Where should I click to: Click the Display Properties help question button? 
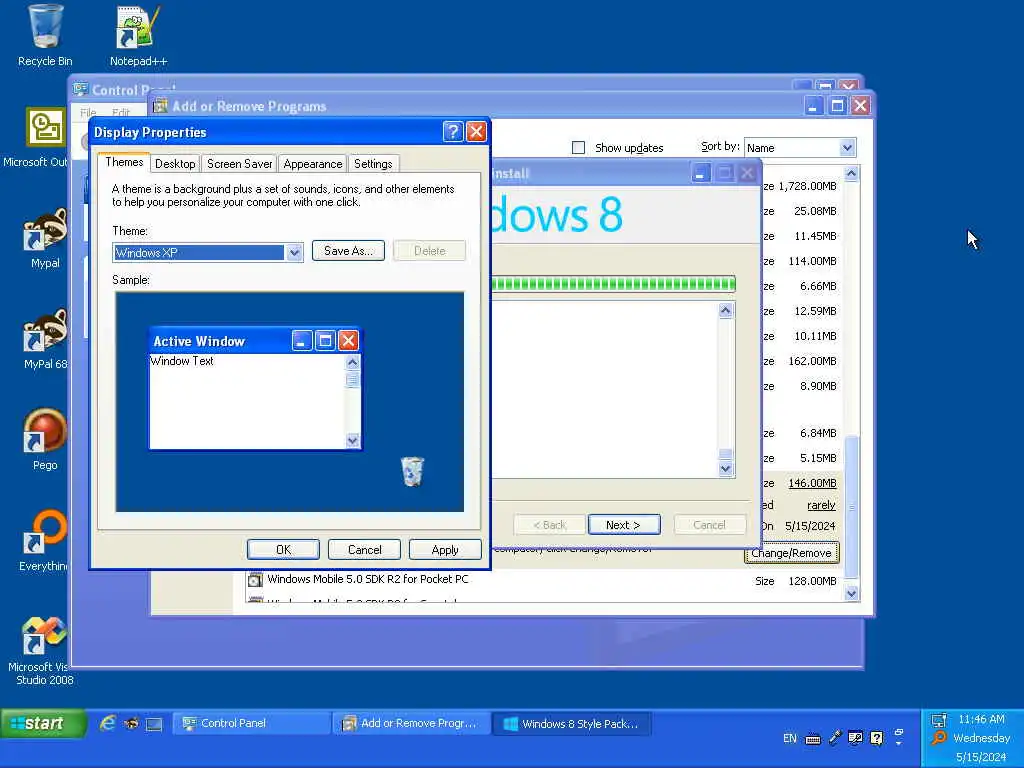tap(453, 132)
